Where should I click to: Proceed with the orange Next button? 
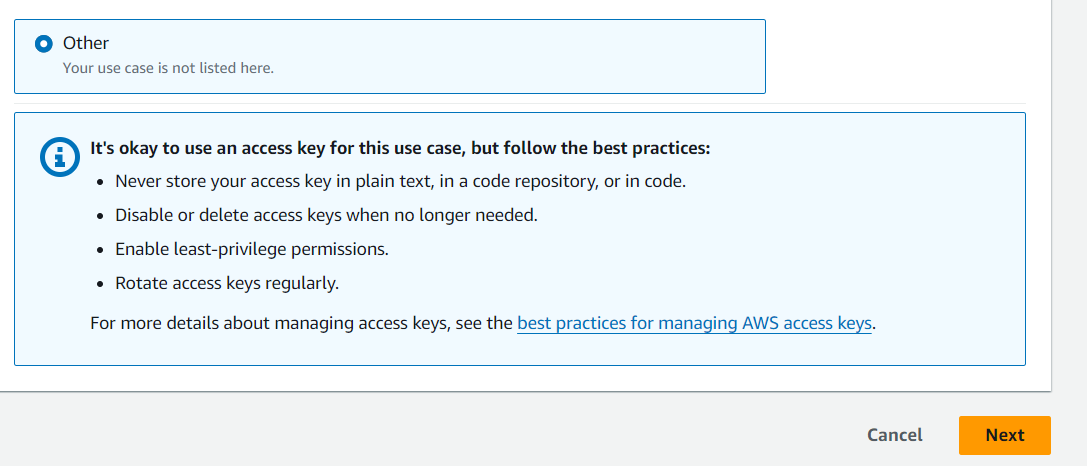1005,435
